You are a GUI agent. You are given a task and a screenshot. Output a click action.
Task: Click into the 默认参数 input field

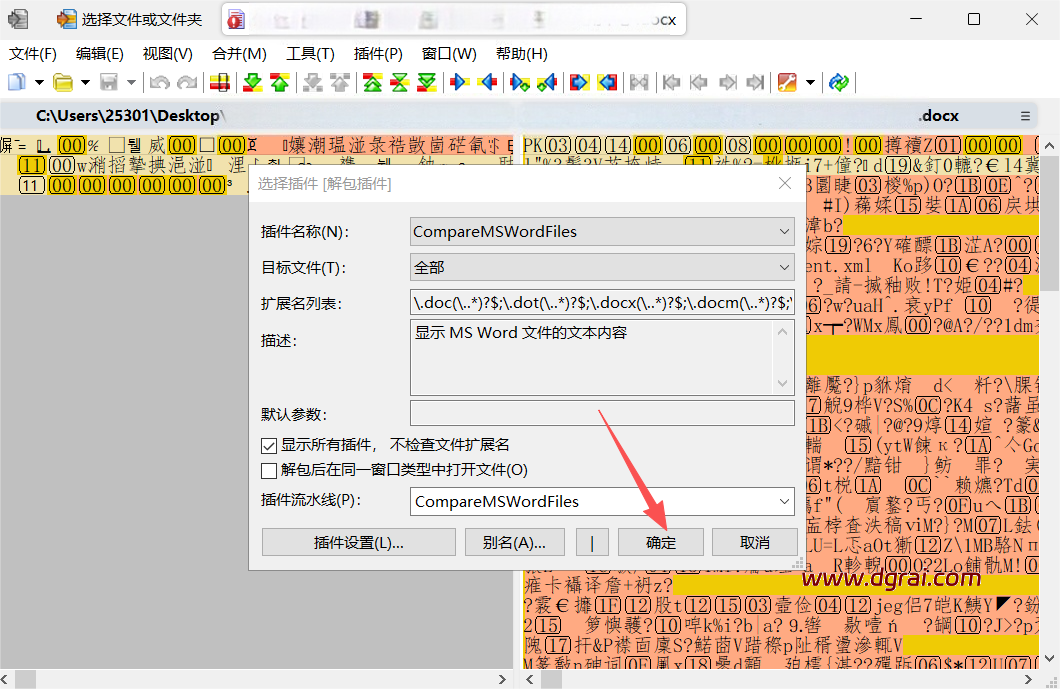[602, 413]
